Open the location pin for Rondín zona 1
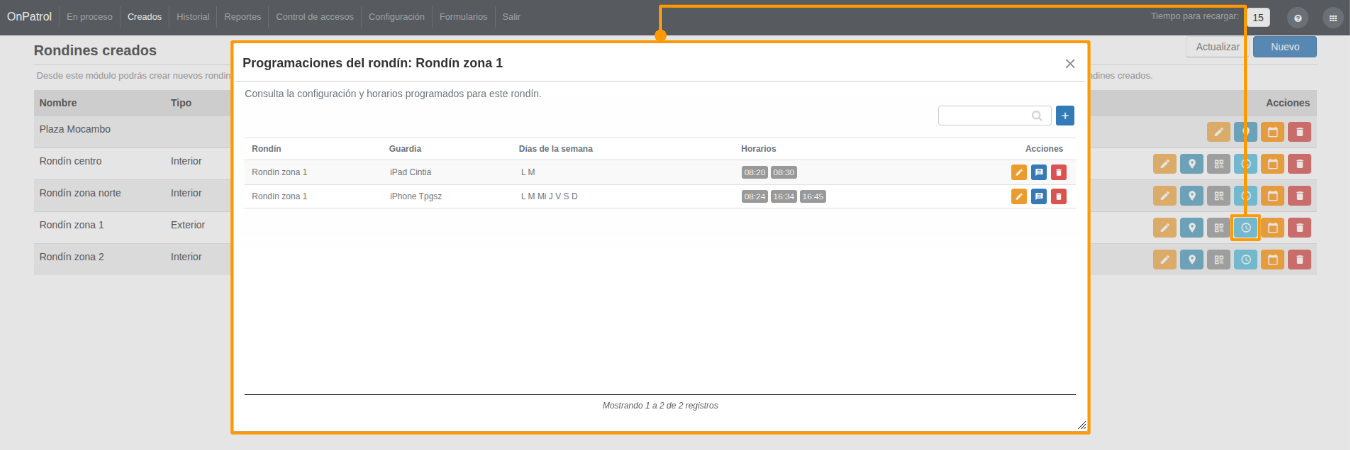Image resolution: width=1350 pixels, height=450 pixels. [1191, 228]
